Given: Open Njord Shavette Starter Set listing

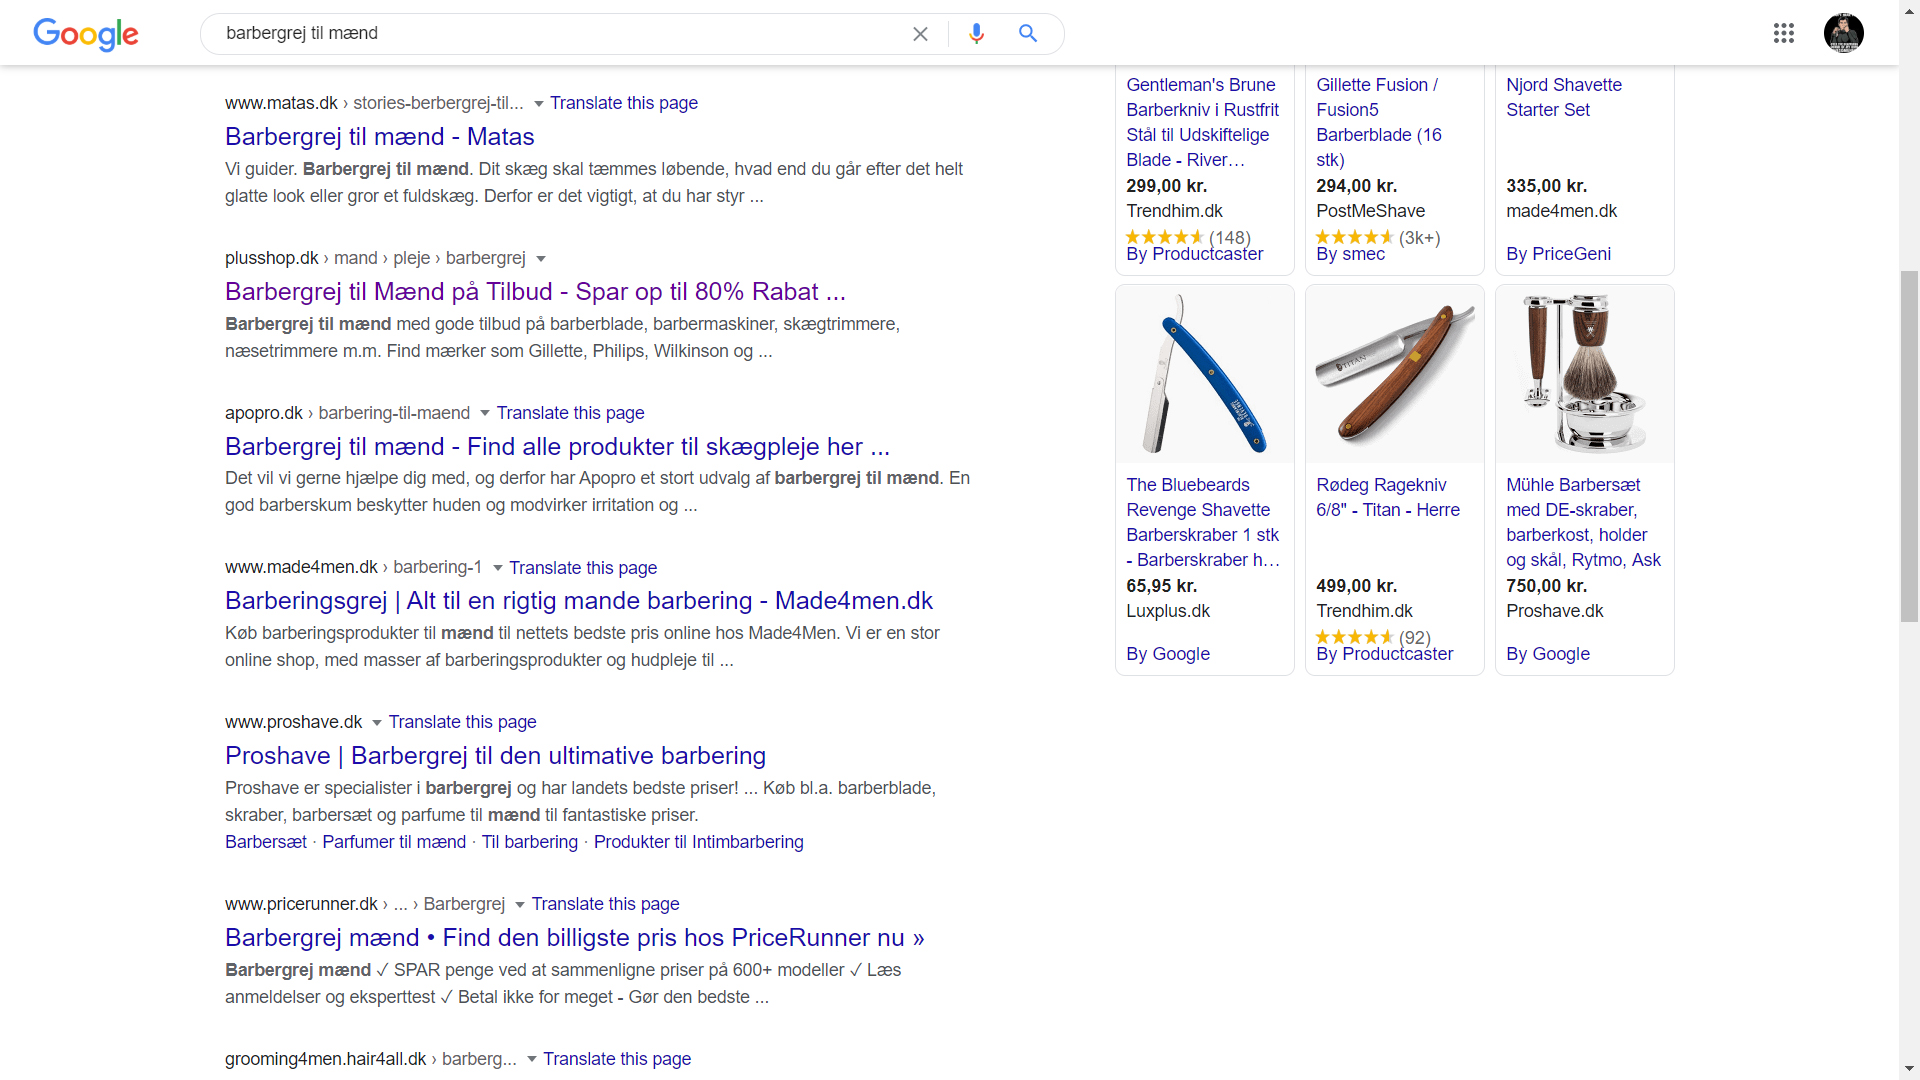Looking at the screenshot, I should click(x=1564, y=97).
